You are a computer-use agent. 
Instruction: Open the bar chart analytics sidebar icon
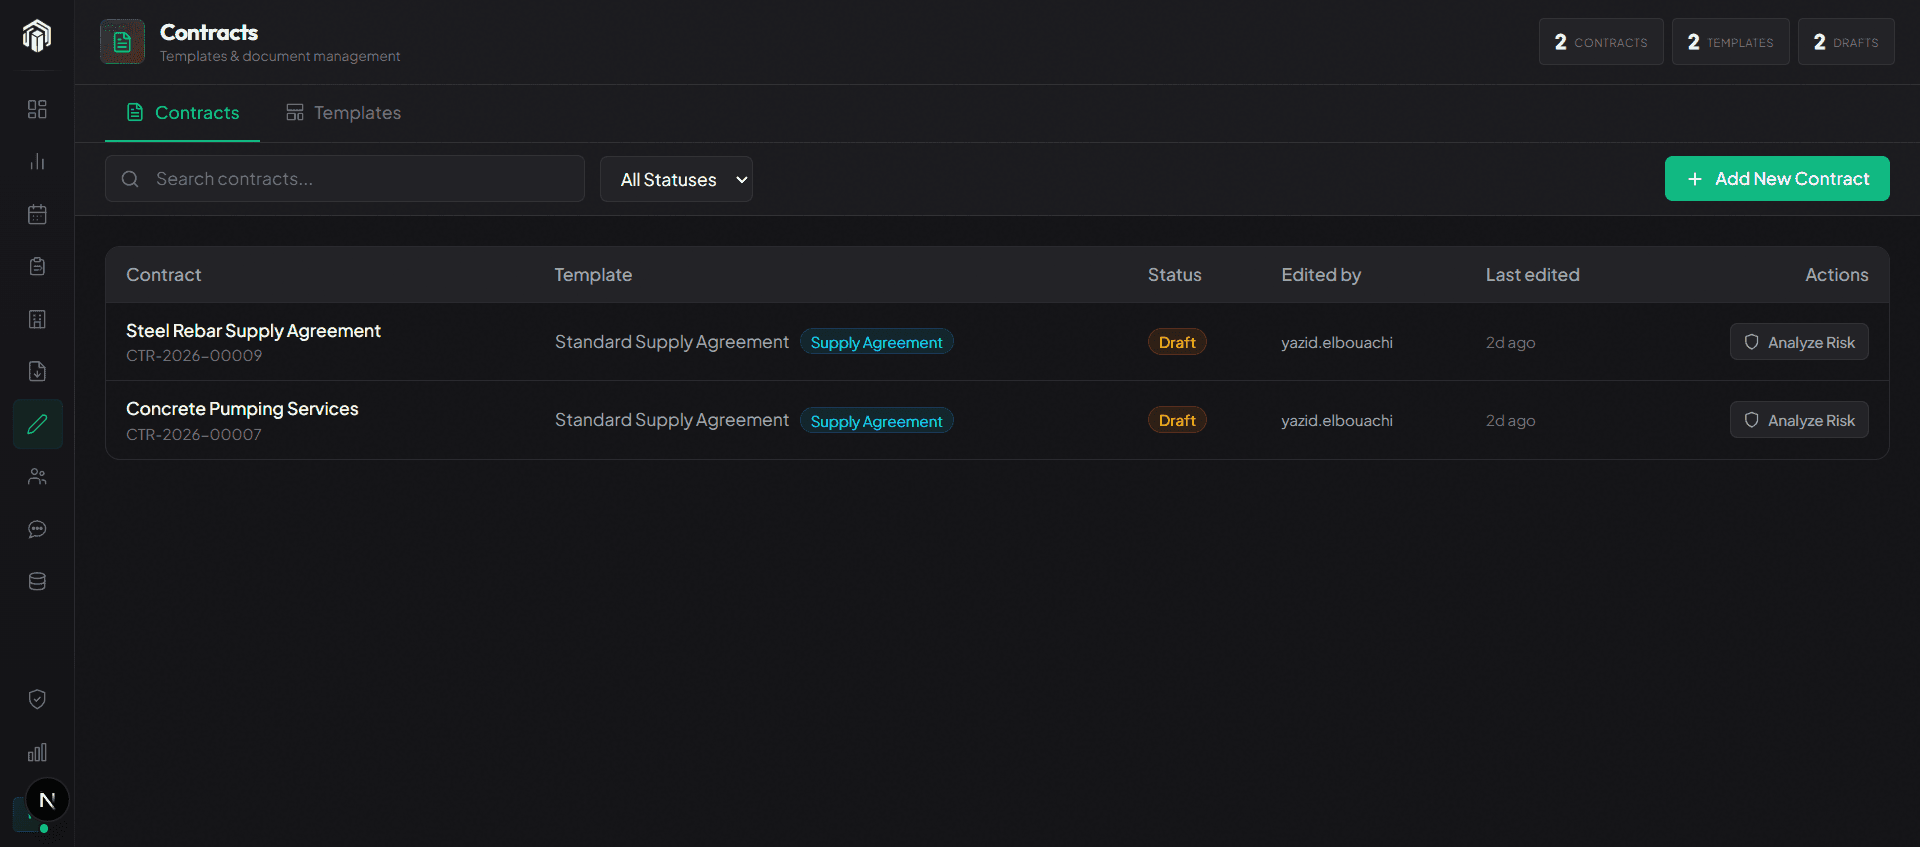(x=37, y=161)
